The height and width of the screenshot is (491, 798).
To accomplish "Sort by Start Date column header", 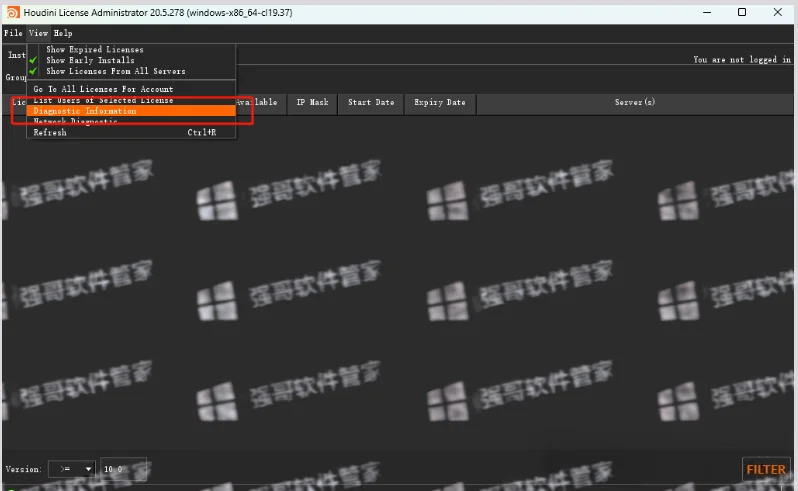I will coord(371,102).
